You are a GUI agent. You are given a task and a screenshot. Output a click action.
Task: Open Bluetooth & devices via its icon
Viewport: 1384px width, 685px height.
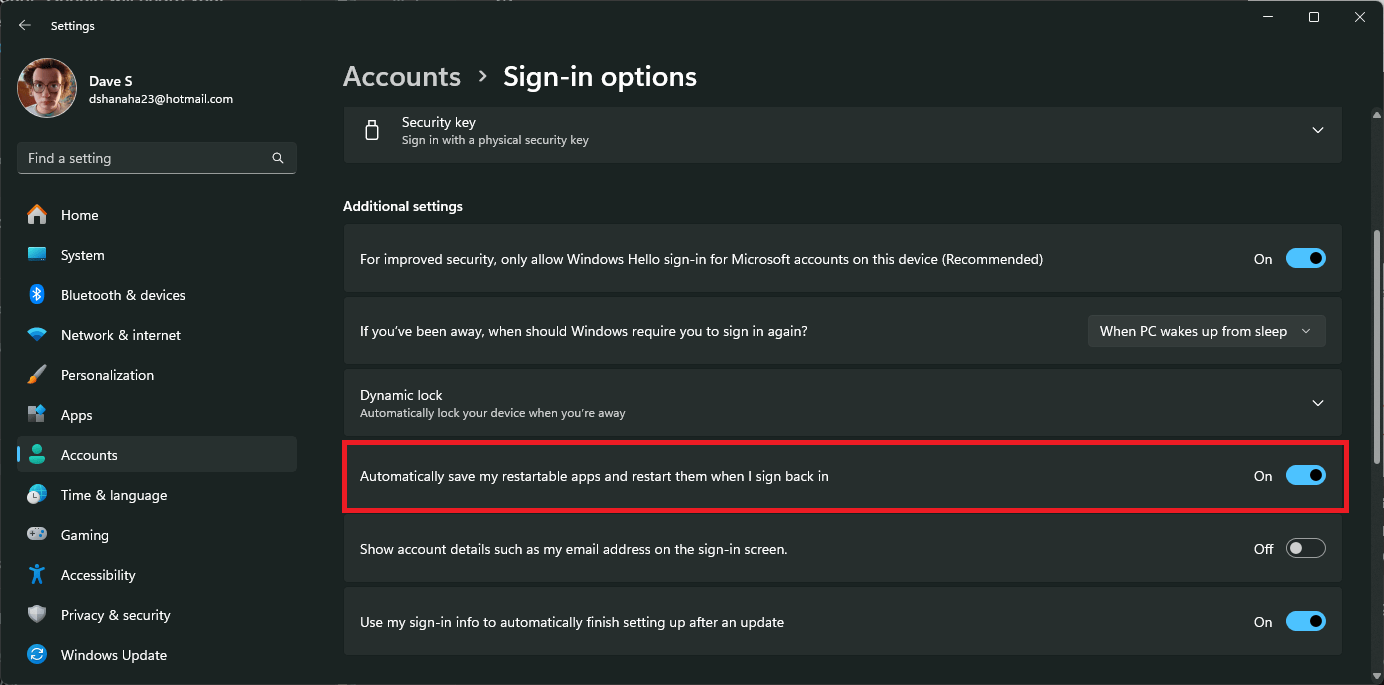pyautogui.click(x=37, y=295)
